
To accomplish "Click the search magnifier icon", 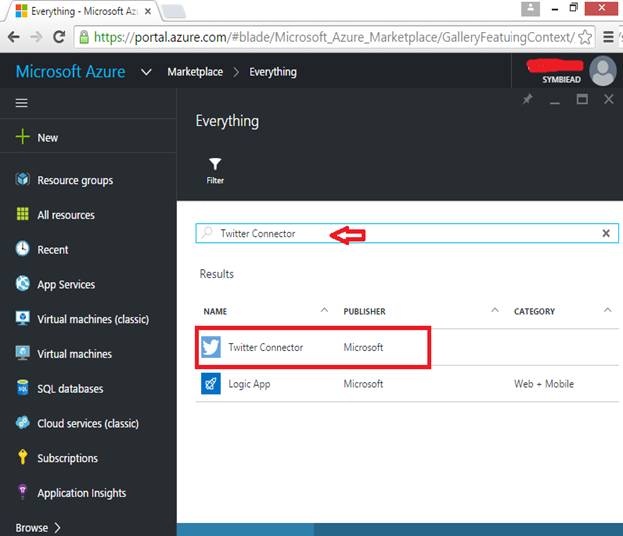I will pos(207,232).
